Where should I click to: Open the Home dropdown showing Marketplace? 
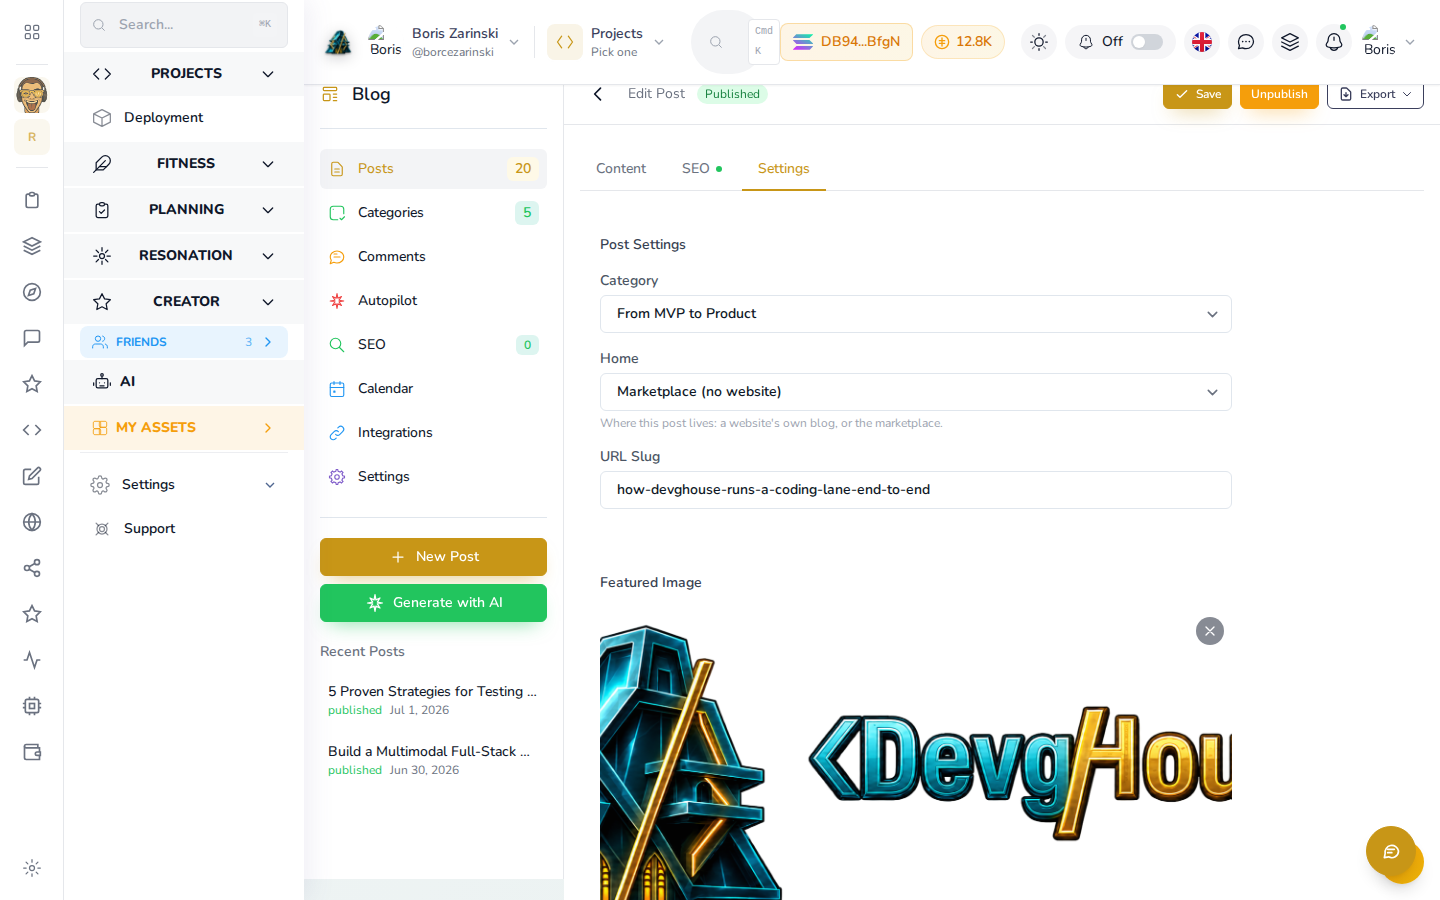[x=916, y=392]
